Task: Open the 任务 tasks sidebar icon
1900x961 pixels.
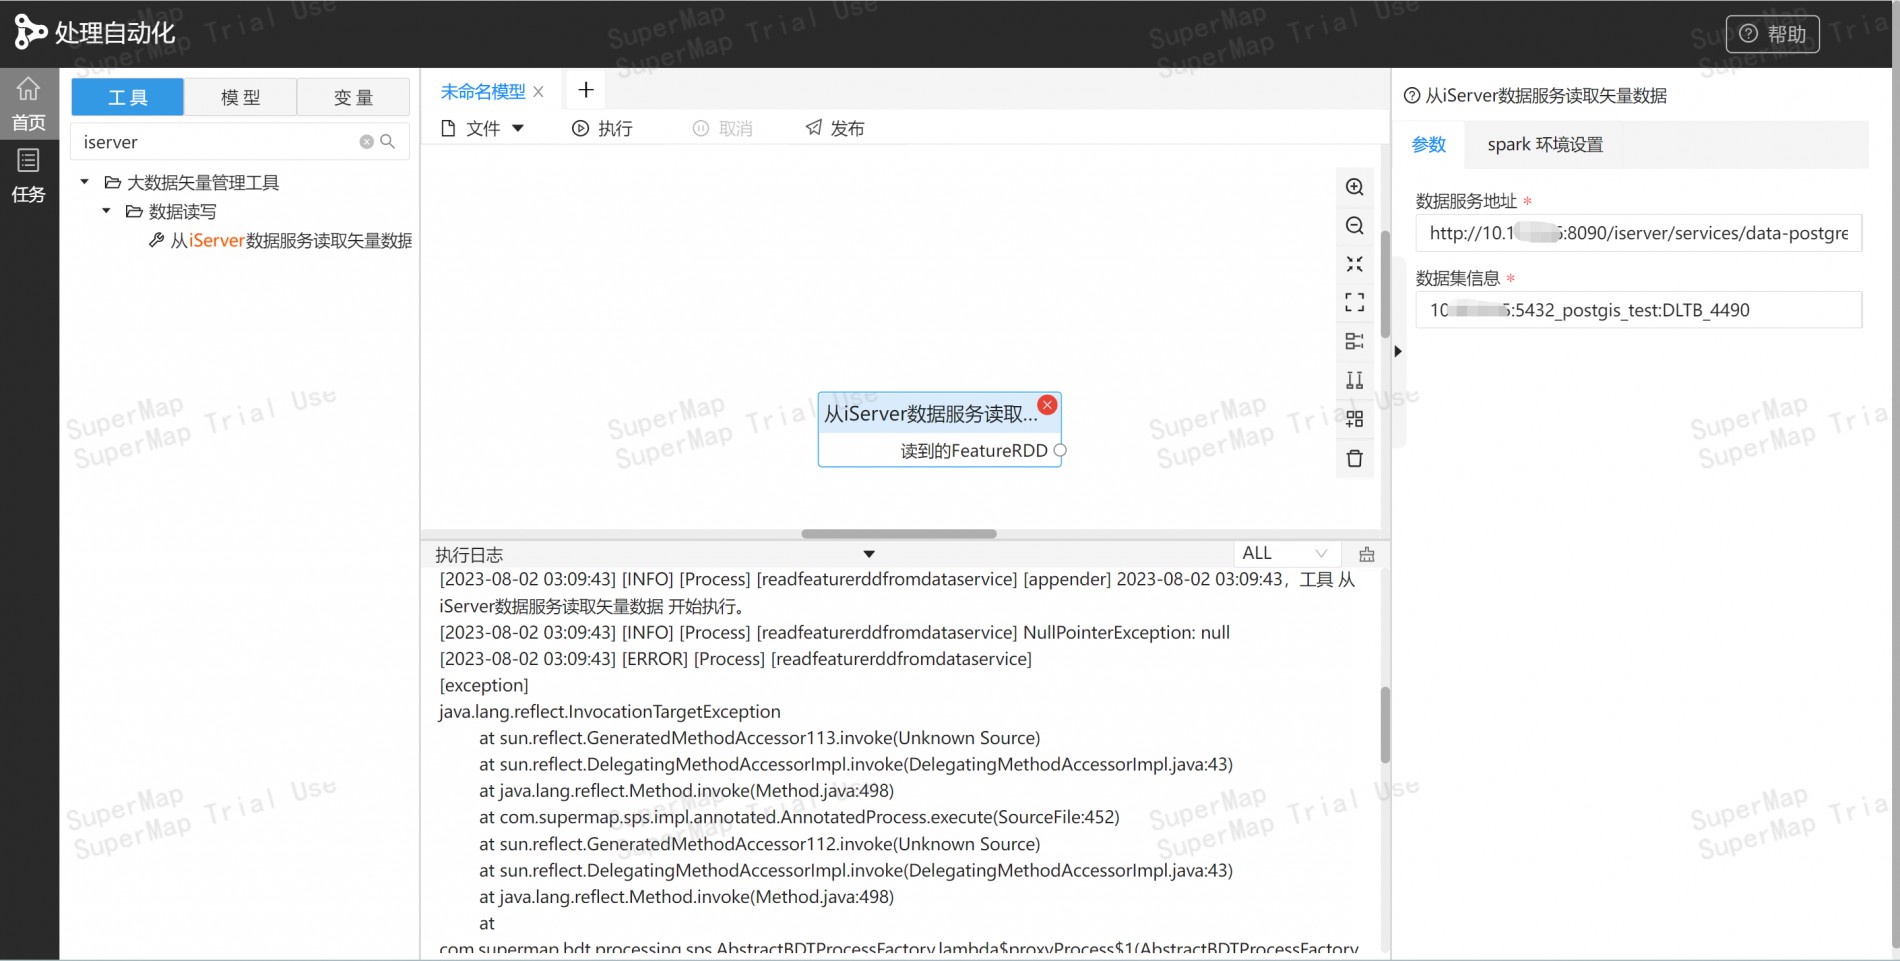Action: point(29,175)
